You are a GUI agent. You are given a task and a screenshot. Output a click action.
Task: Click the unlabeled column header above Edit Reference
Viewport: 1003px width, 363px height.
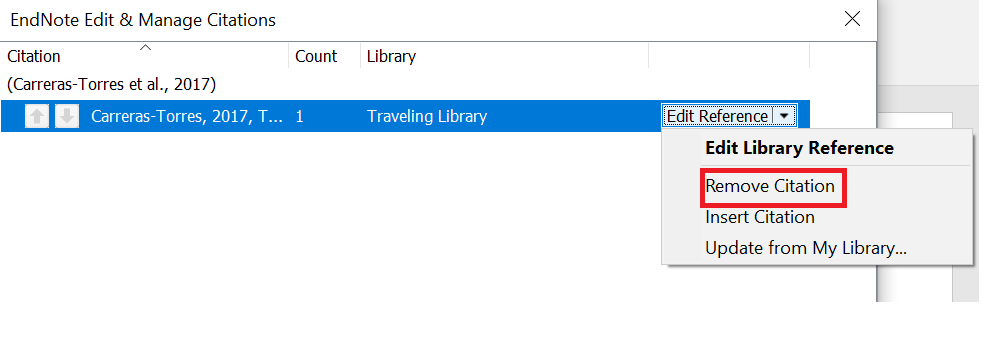[729, 56]
